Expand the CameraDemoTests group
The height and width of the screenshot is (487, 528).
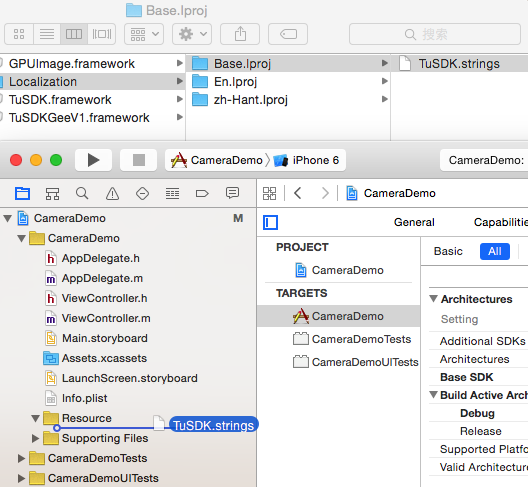[21, 458]
